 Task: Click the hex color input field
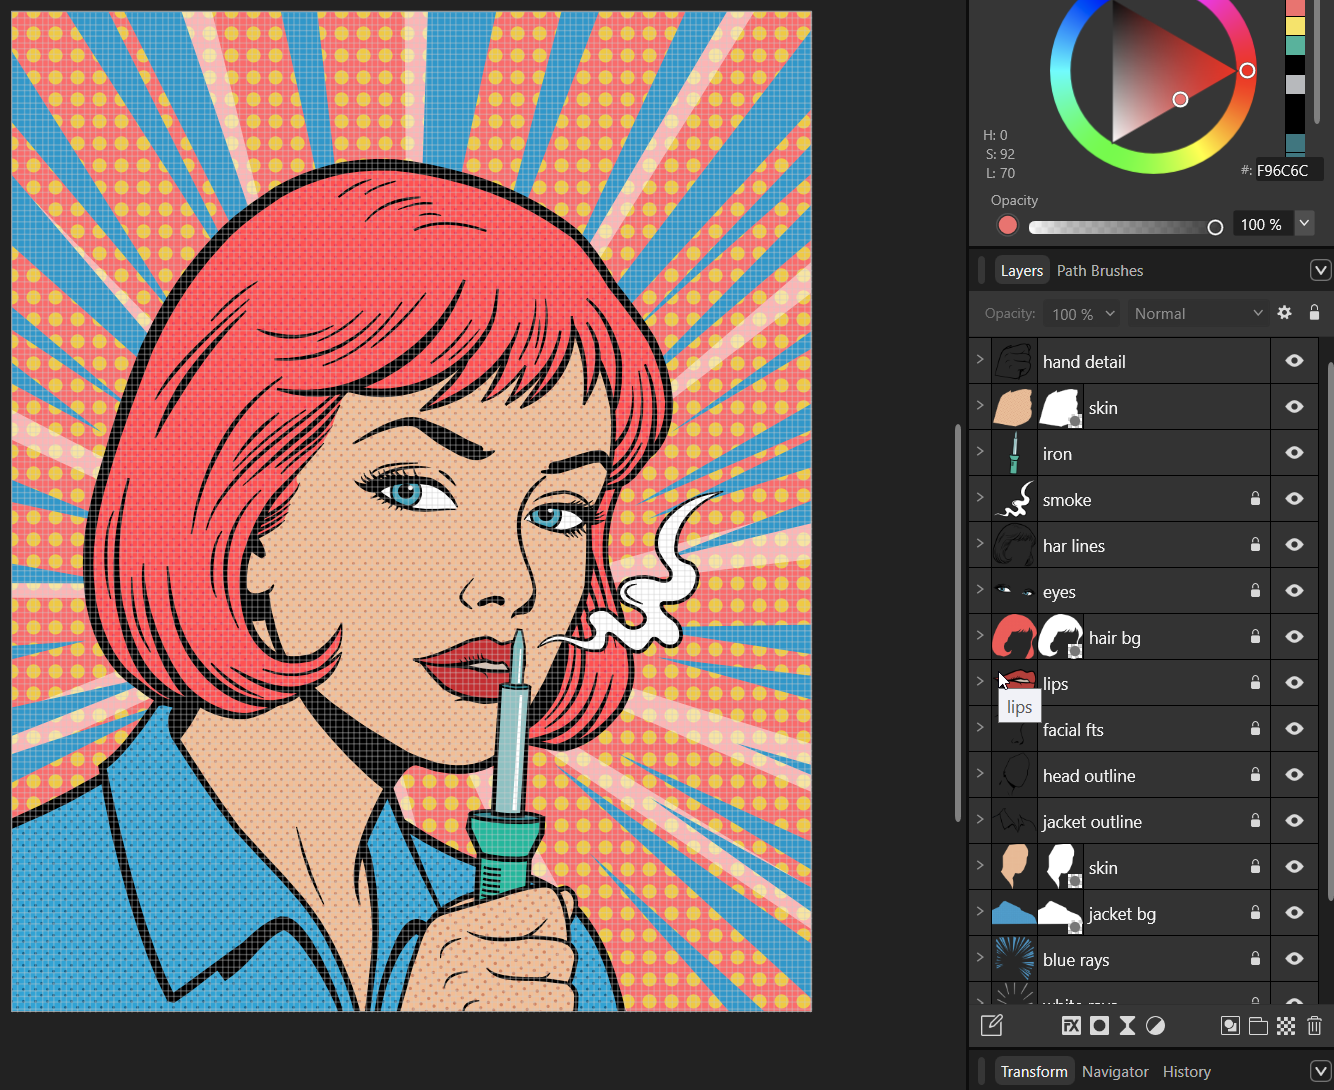1288,170
